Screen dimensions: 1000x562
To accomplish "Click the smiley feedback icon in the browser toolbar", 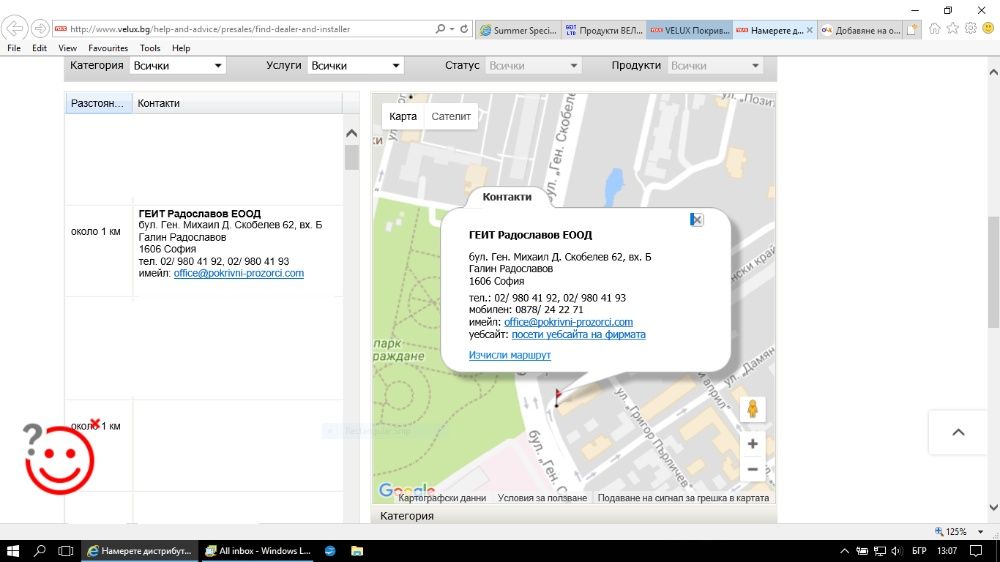I will 989,29.
